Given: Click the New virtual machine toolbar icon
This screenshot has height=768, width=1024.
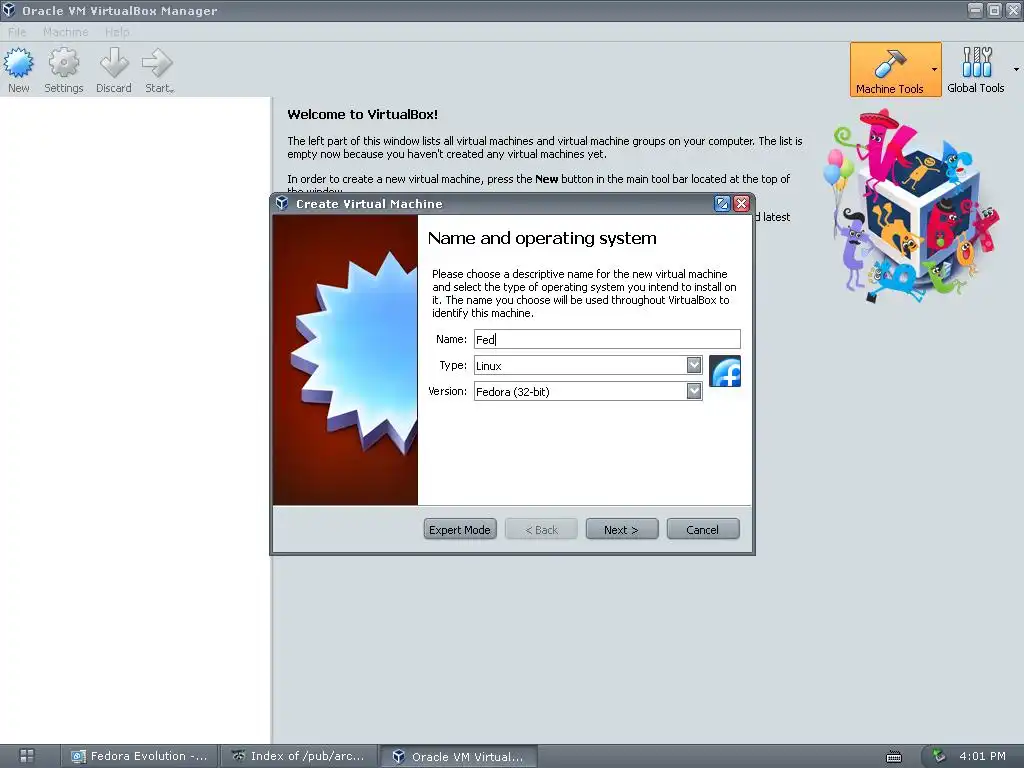Looking at the screenshot, I should tap(18, 70).
